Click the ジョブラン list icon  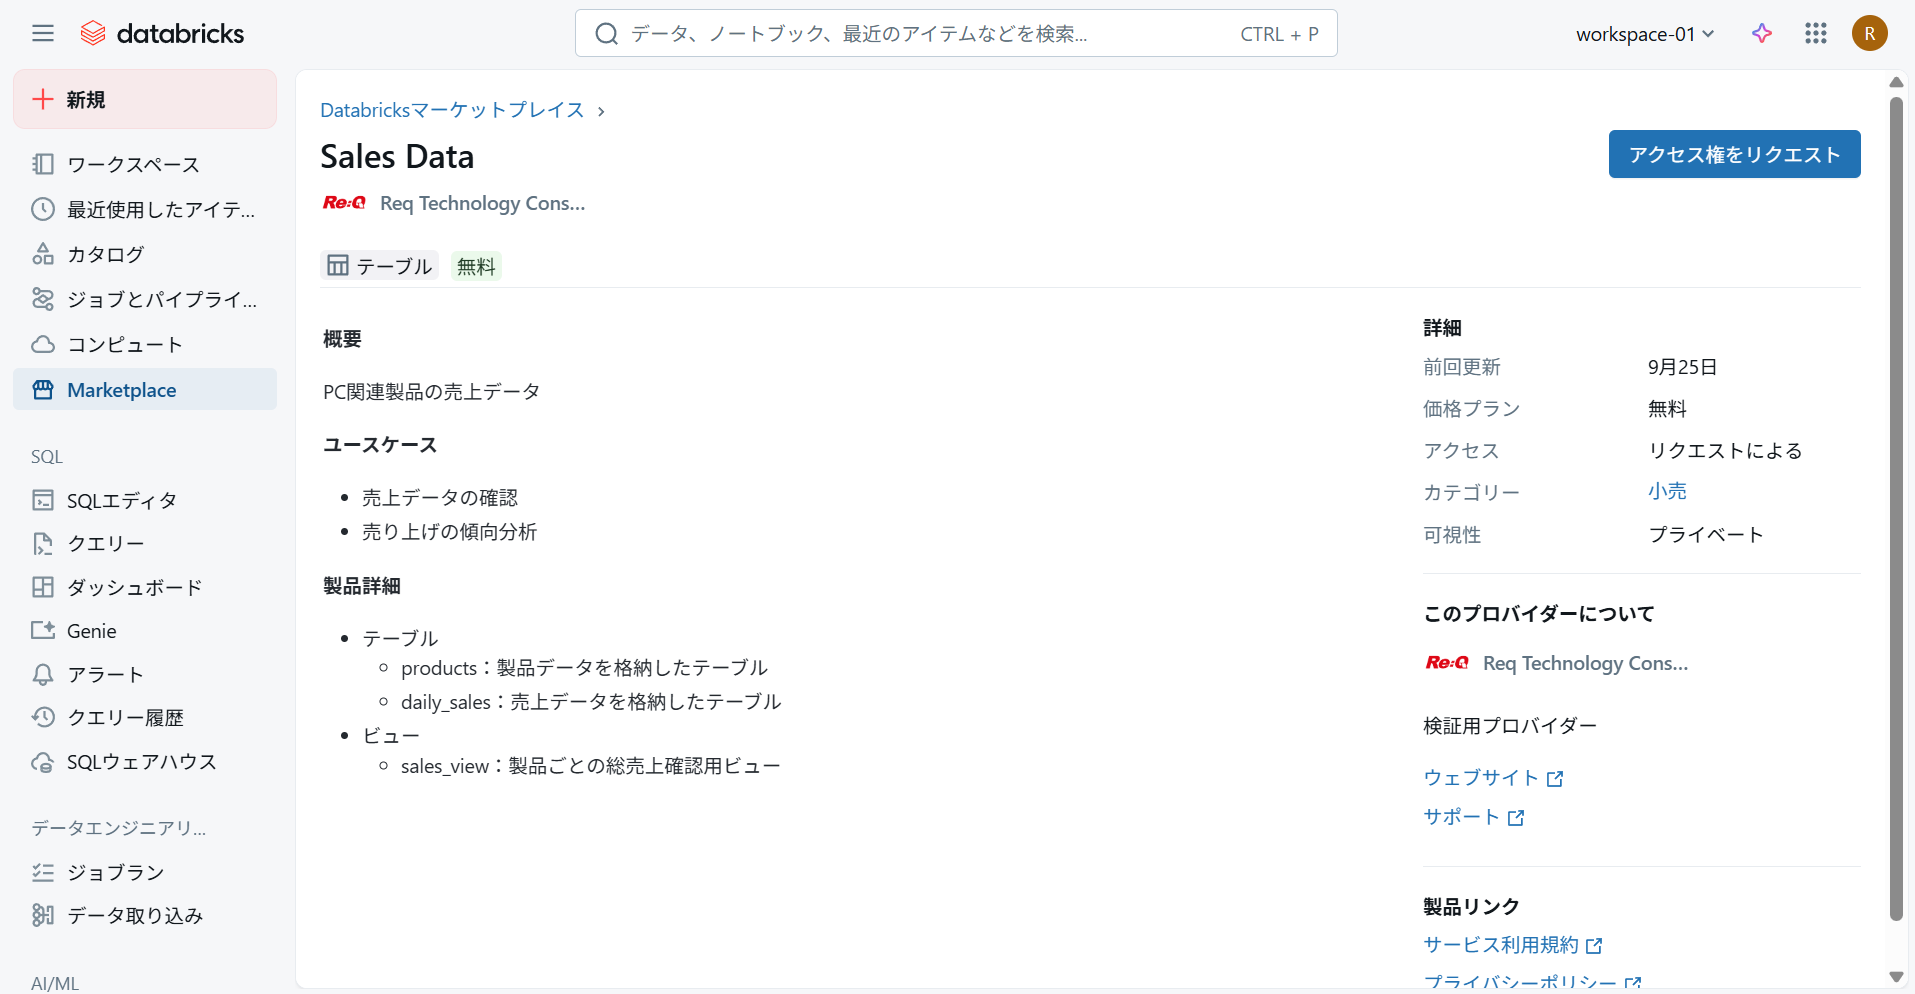pyautogui.click(x=43, y=872)
